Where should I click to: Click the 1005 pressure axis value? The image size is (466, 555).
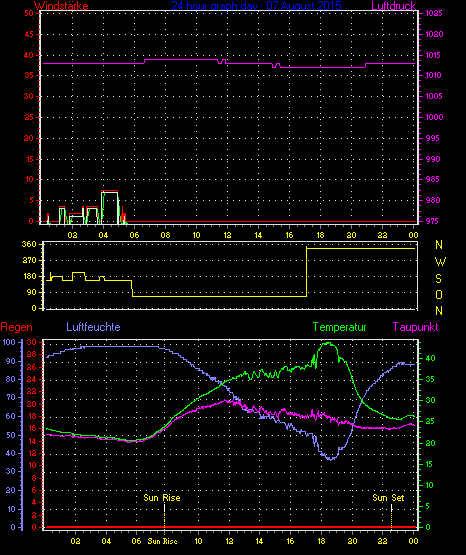tap(434, 96)
